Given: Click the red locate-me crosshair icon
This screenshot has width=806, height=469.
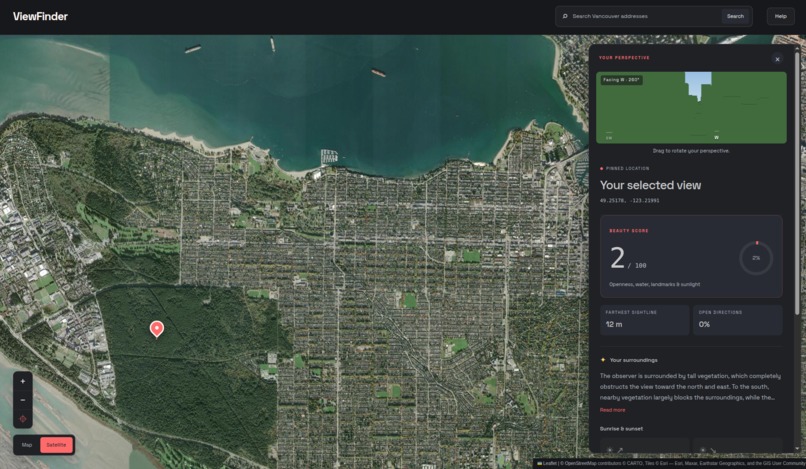Looking at the screenshot, I should [x=23, y=419].
